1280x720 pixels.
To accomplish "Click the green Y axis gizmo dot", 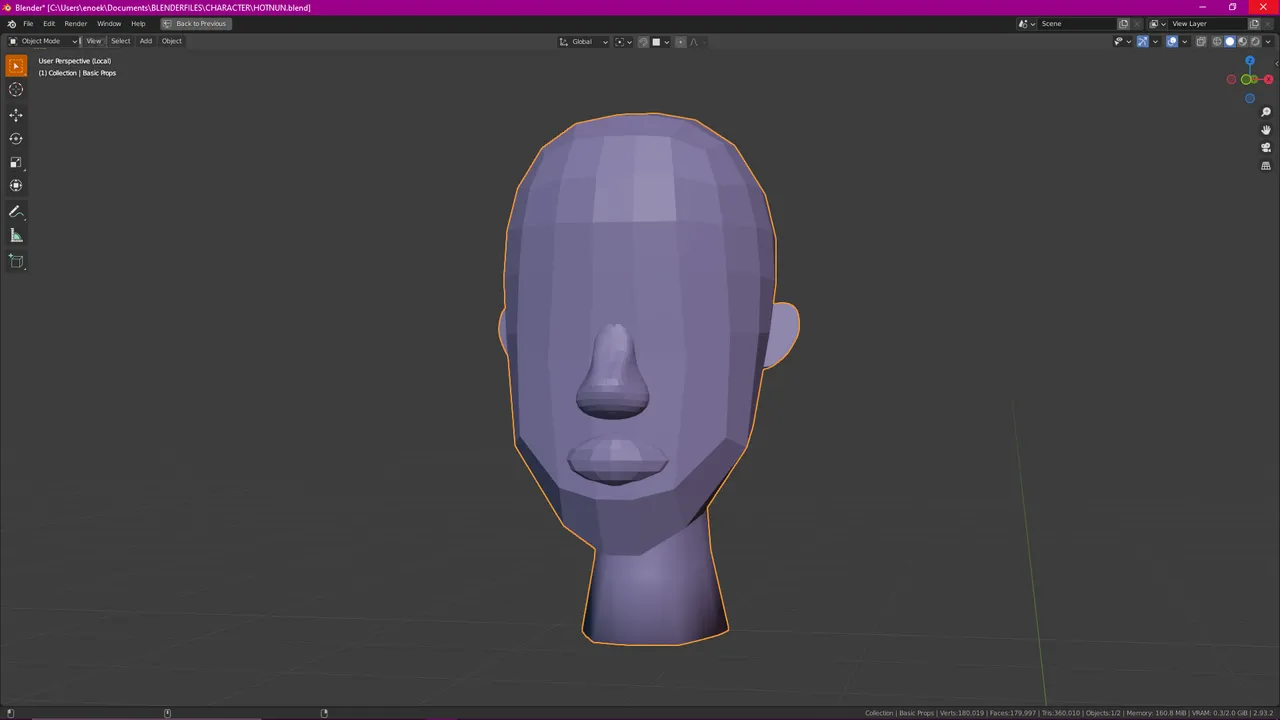I will tap(1247, 80).
